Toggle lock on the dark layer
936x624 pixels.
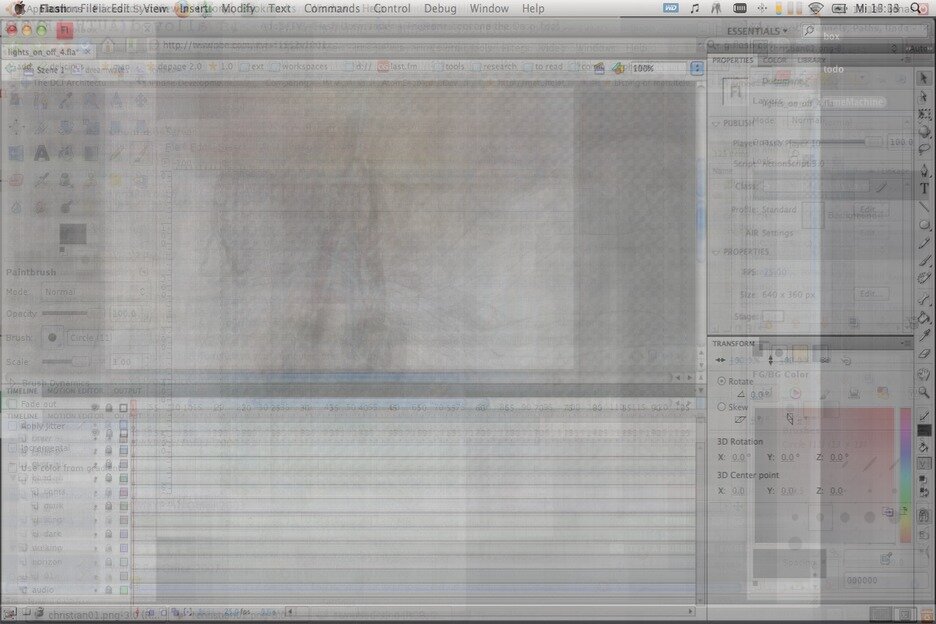pyautogui.click(x=109, y=534)
